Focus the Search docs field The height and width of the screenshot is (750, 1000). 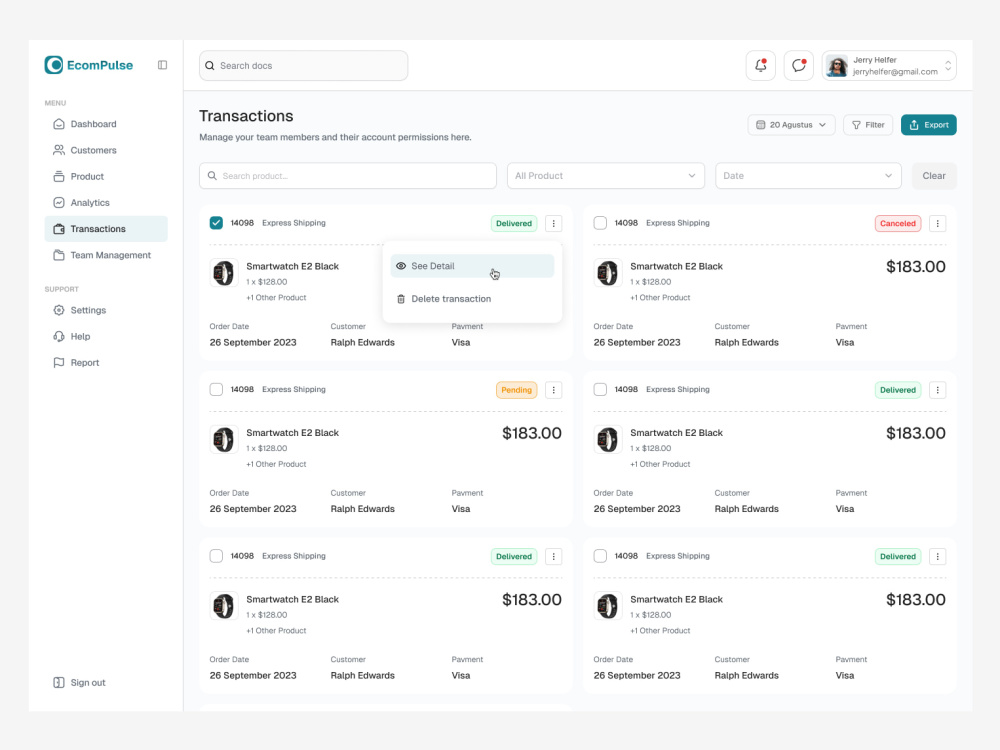304,66
